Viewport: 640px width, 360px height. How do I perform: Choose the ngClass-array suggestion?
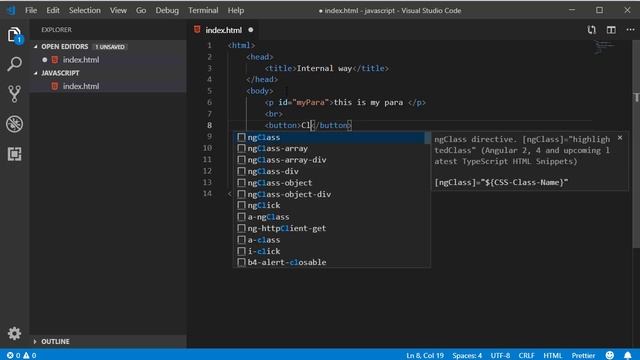pyautogui.click(x=329, y=149)
